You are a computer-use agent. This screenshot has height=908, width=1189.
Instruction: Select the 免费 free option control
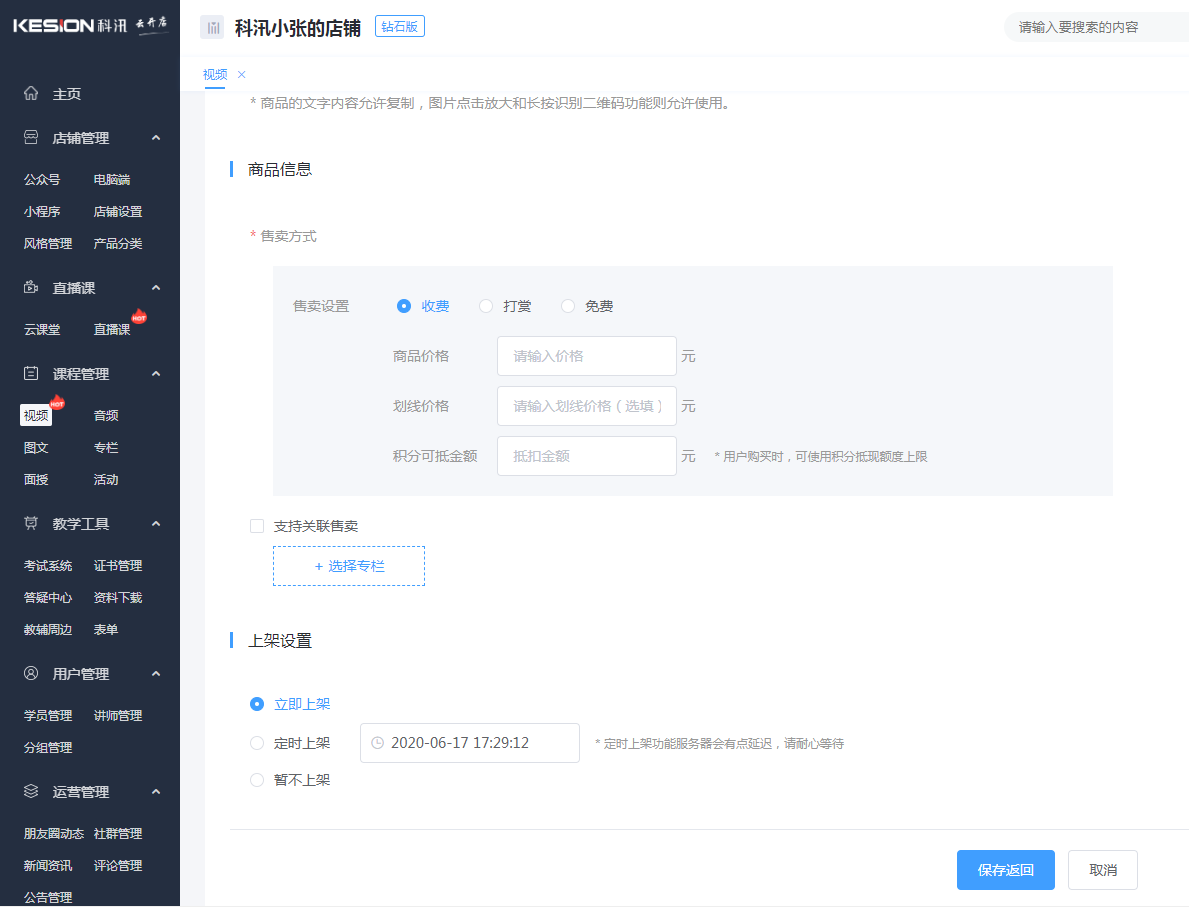click(x=568, y=306)
